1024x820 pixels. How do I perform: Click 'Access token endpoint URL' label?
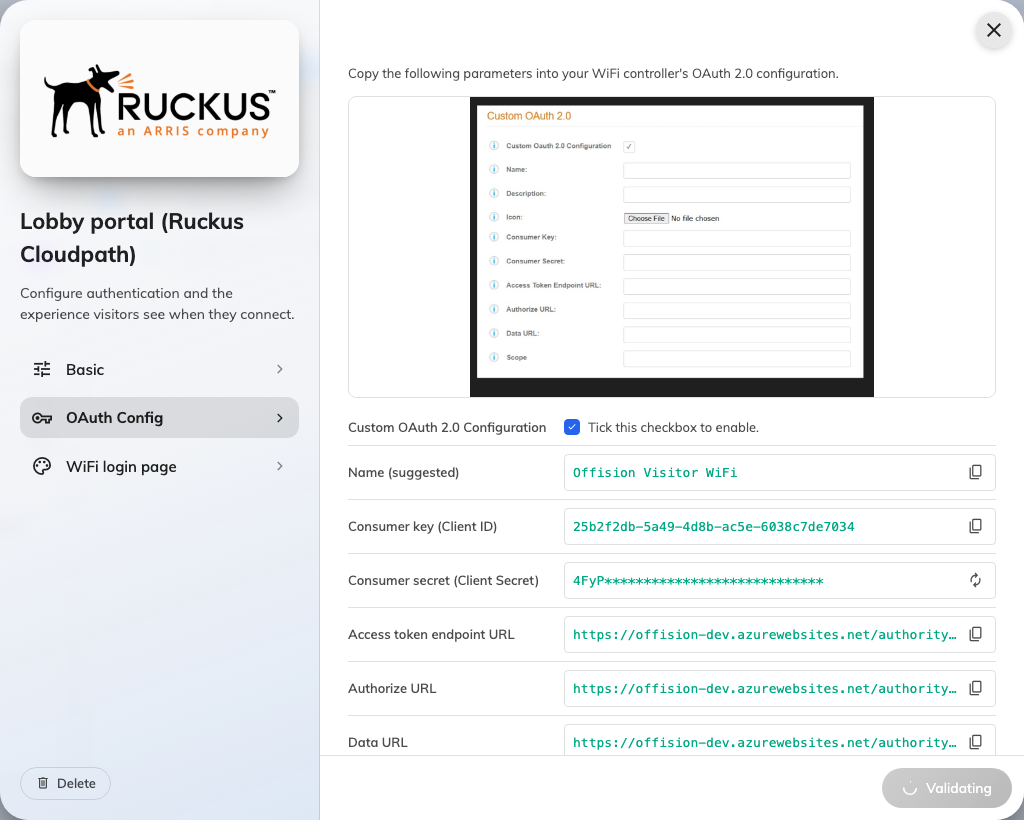(x=431, y=634)
